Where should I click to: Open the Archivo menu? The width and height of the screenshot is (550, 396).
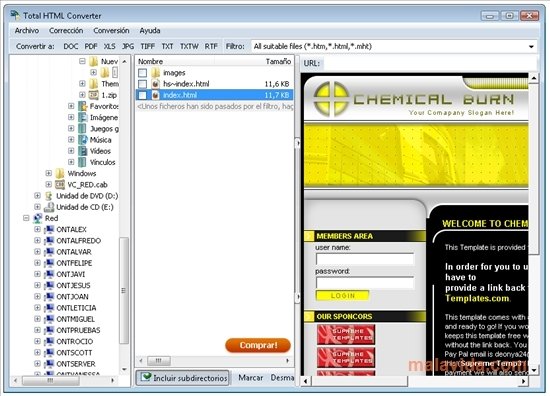(27, 31)
